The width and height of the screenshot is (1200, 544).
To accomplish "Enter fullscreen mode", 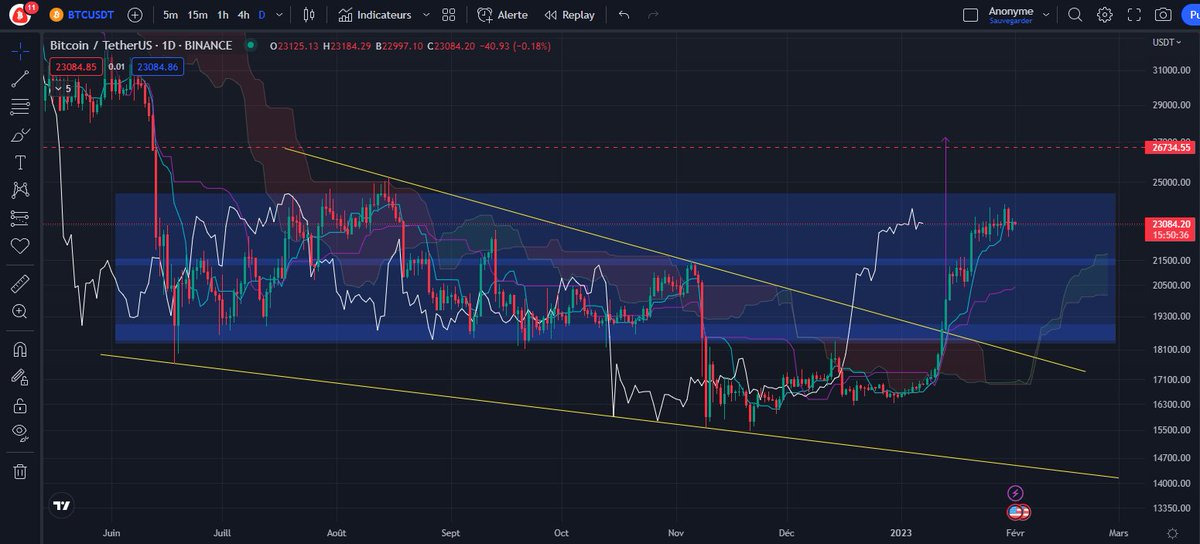I will pyautogui.click(x=1134, y=15).
